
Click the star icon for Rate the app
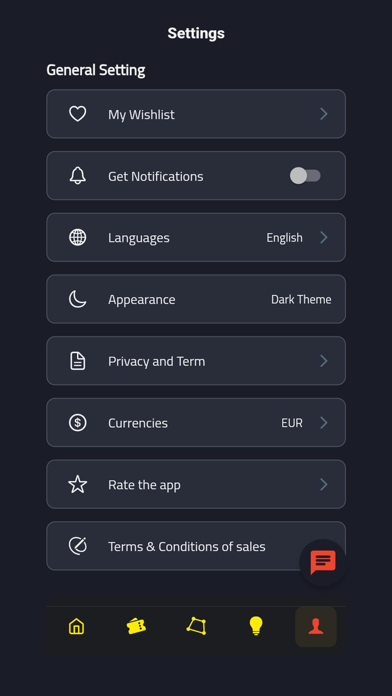coord(78,484)
